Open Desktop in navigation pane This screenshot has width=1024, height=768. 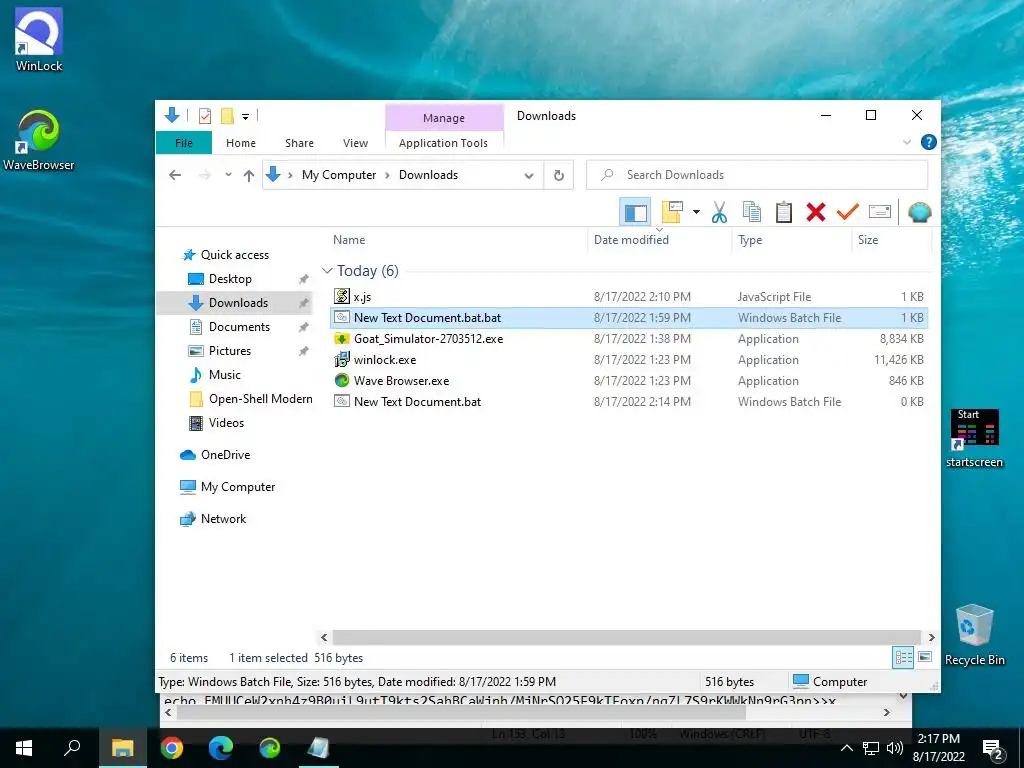click(230, 279)
